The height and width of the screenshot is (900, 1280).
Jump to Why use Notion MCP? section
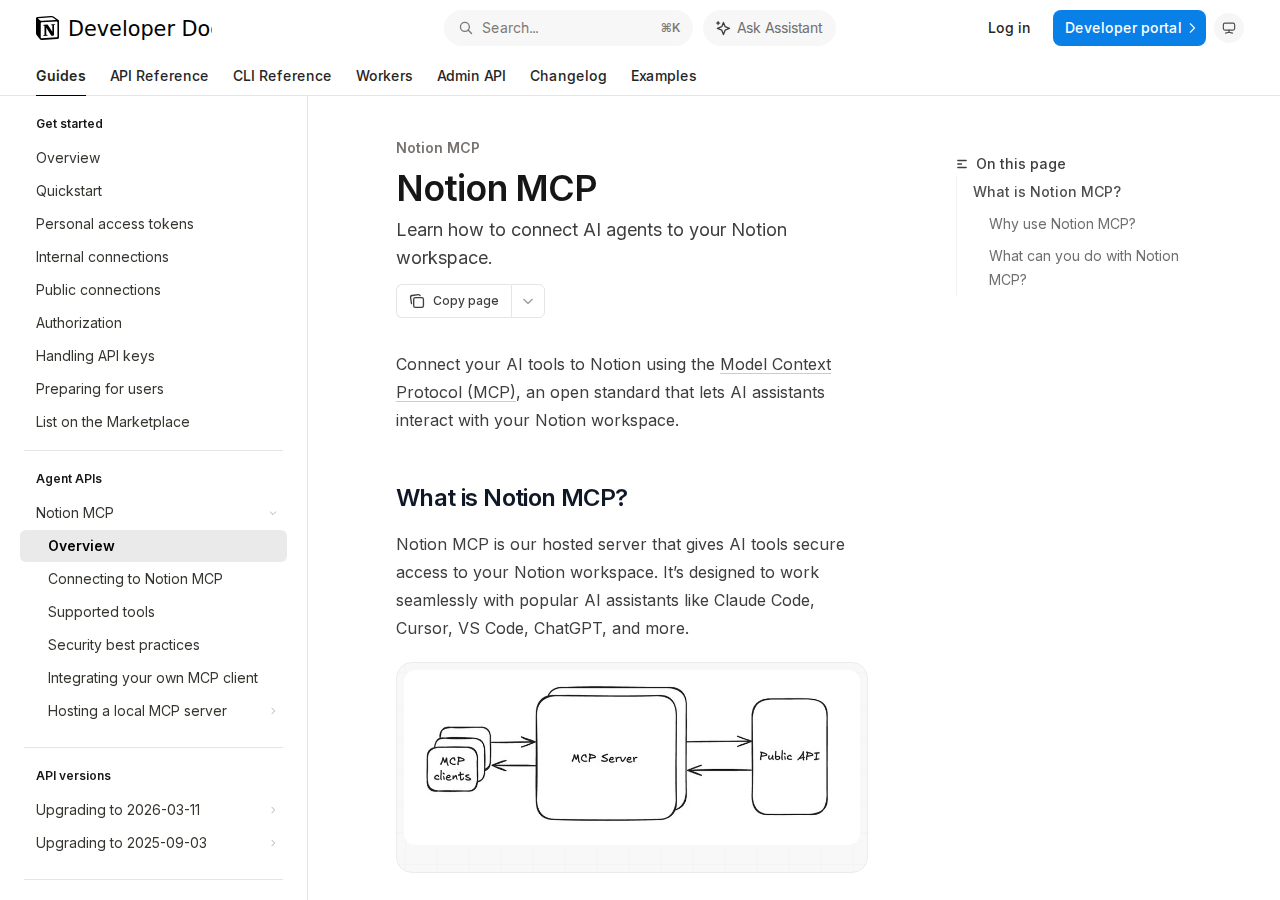pyautogui.click(x=1062, y=224)
